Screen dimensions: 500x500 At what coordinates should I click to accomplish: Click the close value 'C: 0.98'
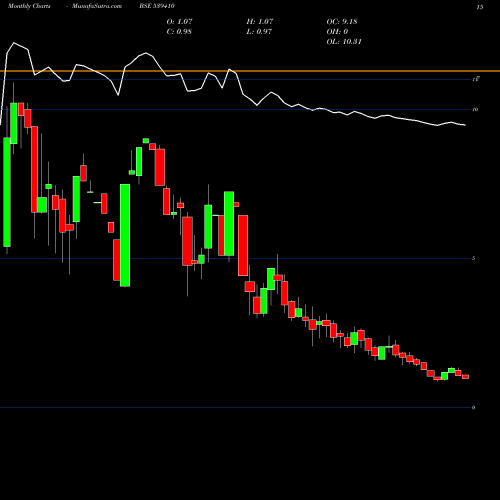[x=179, y=32]
